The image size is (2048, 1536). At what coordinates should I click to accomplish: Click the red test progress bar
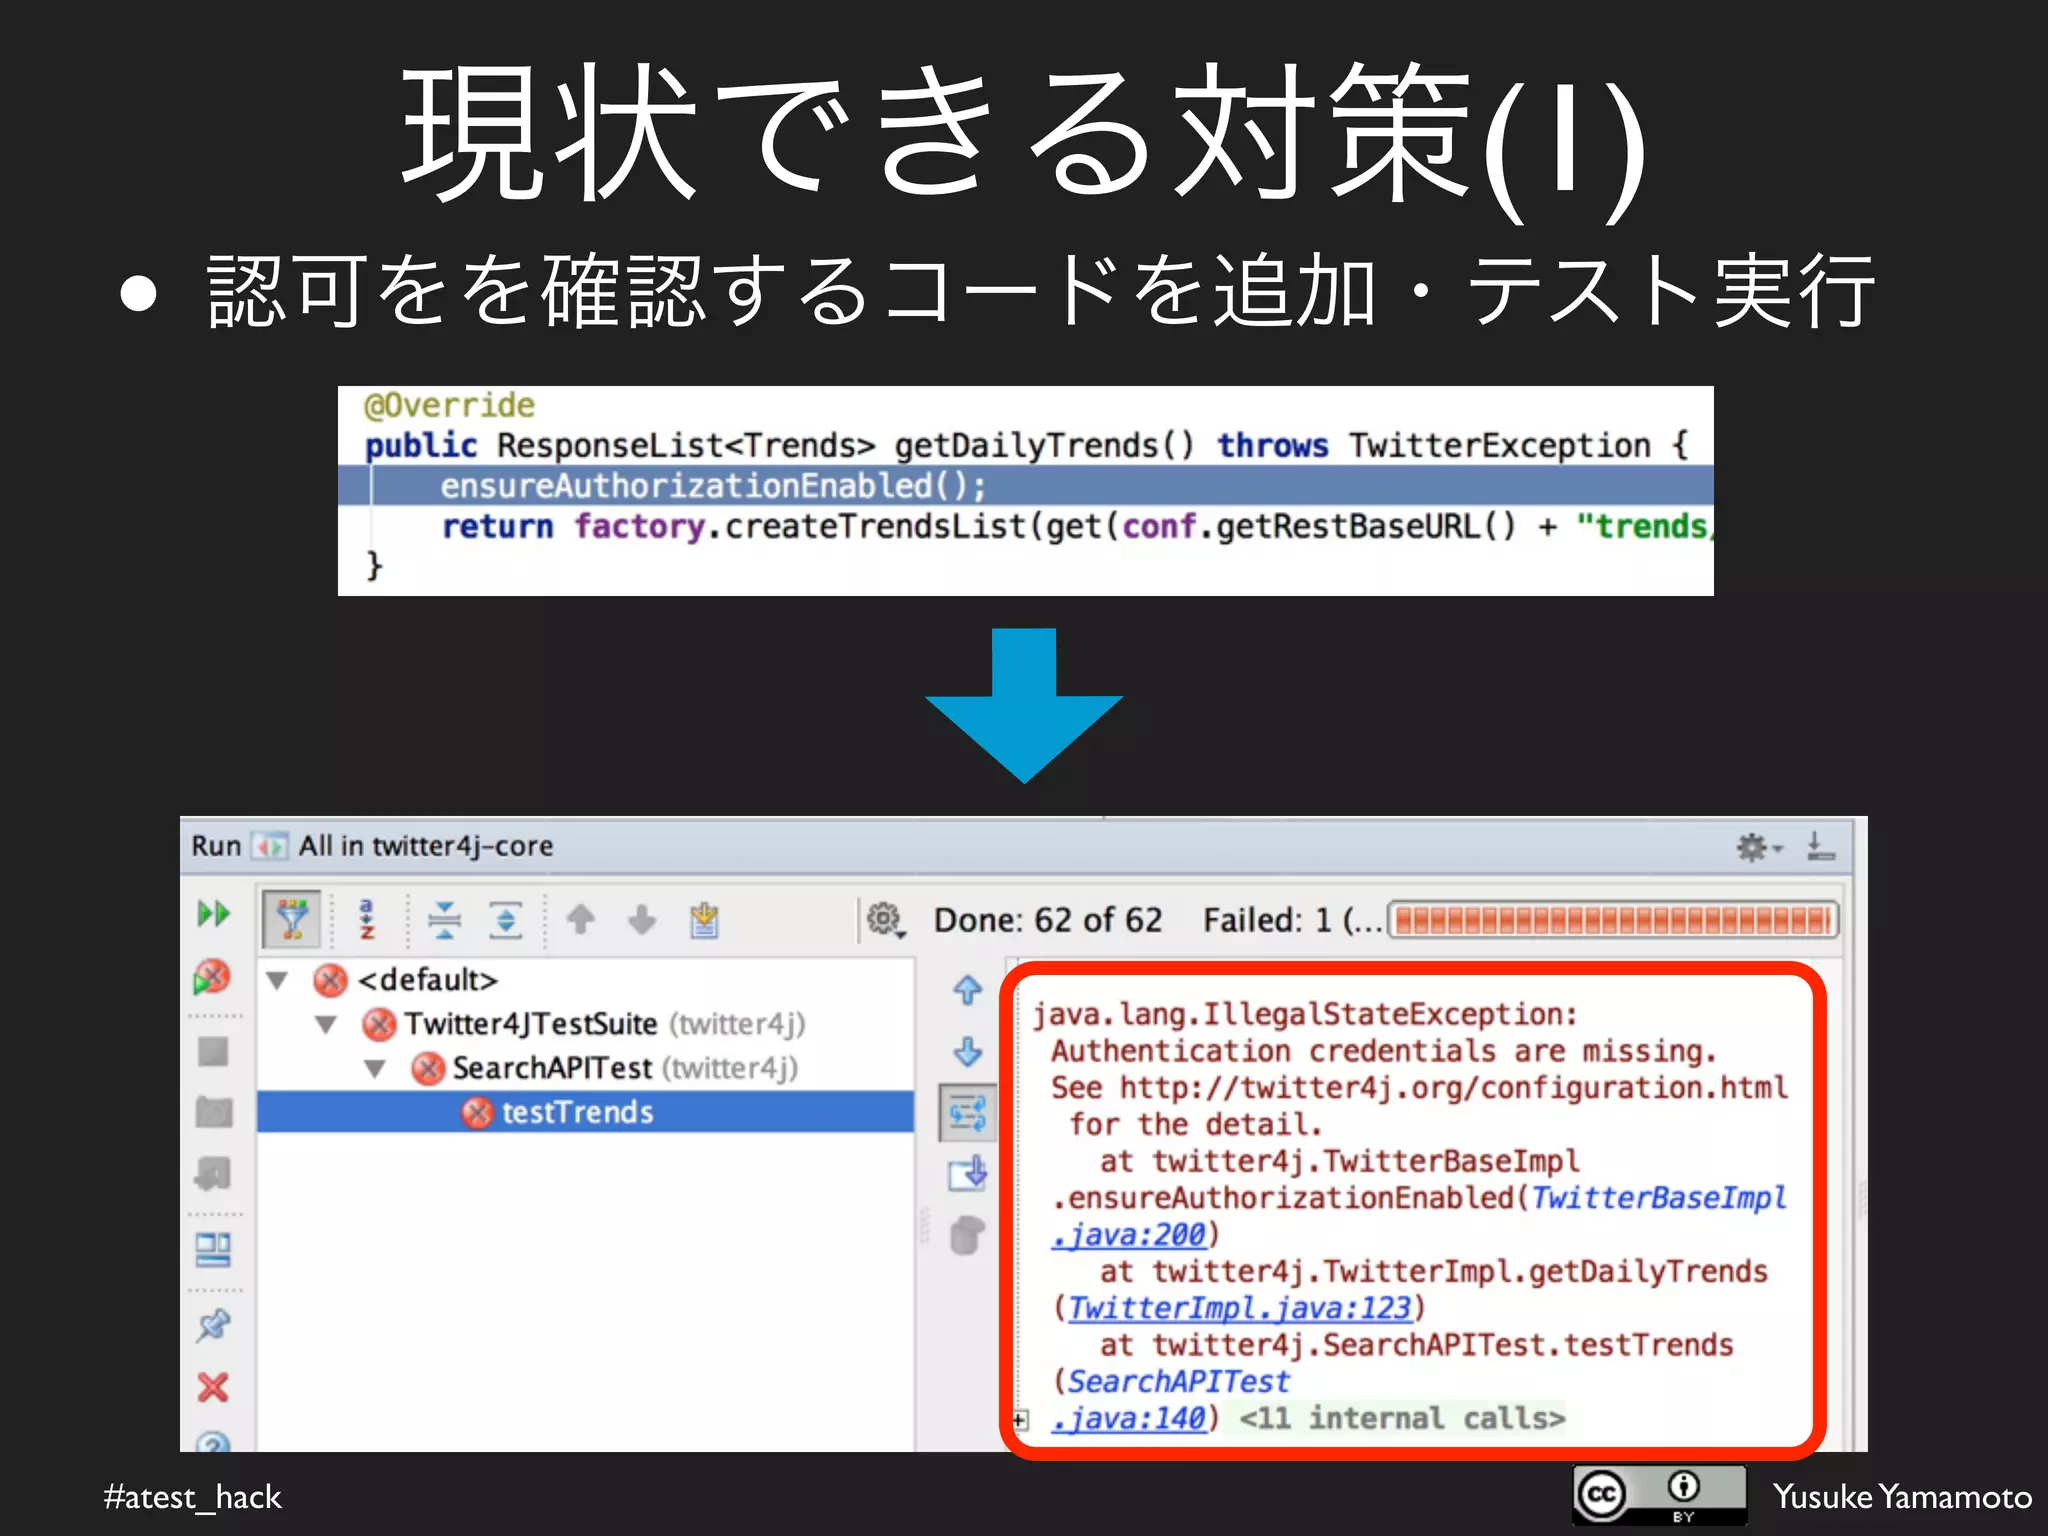tap(1613, 920)
